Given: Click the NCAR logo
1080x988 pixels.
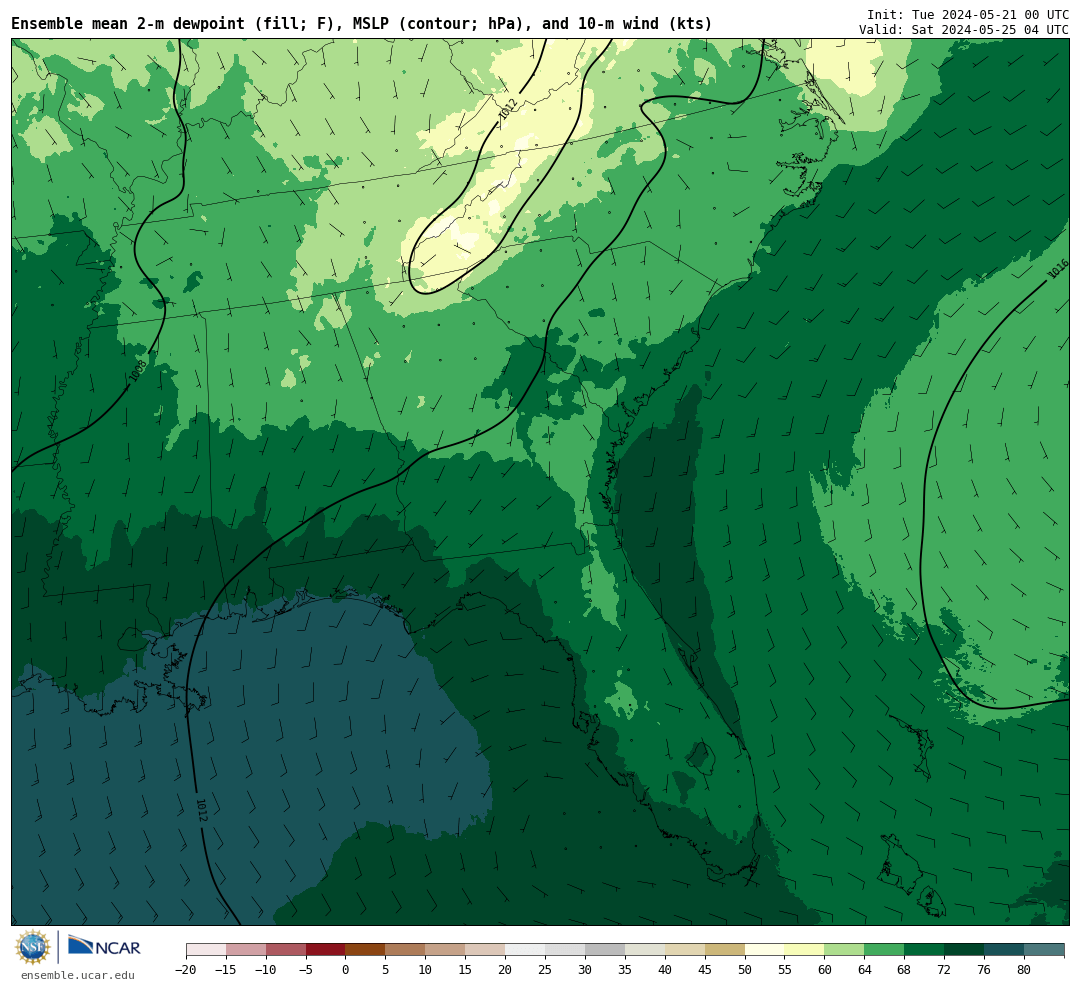Looking at the screenshot, I should tap(104, 947).
